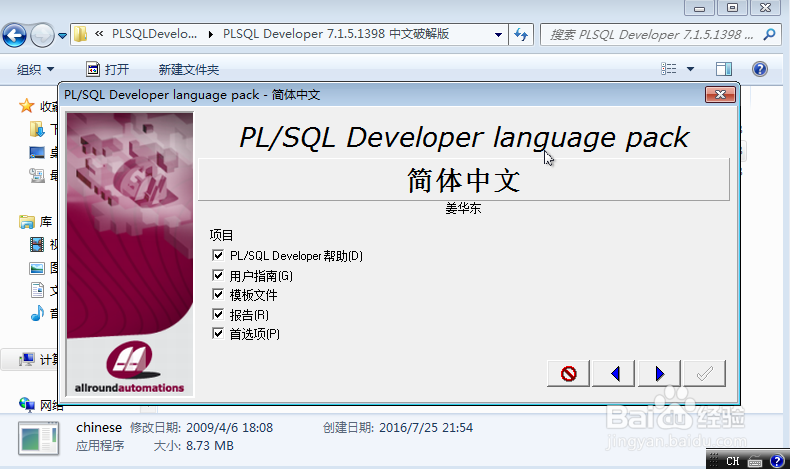
Task: Maximize the Explorer window
Action: pos(733,8)
